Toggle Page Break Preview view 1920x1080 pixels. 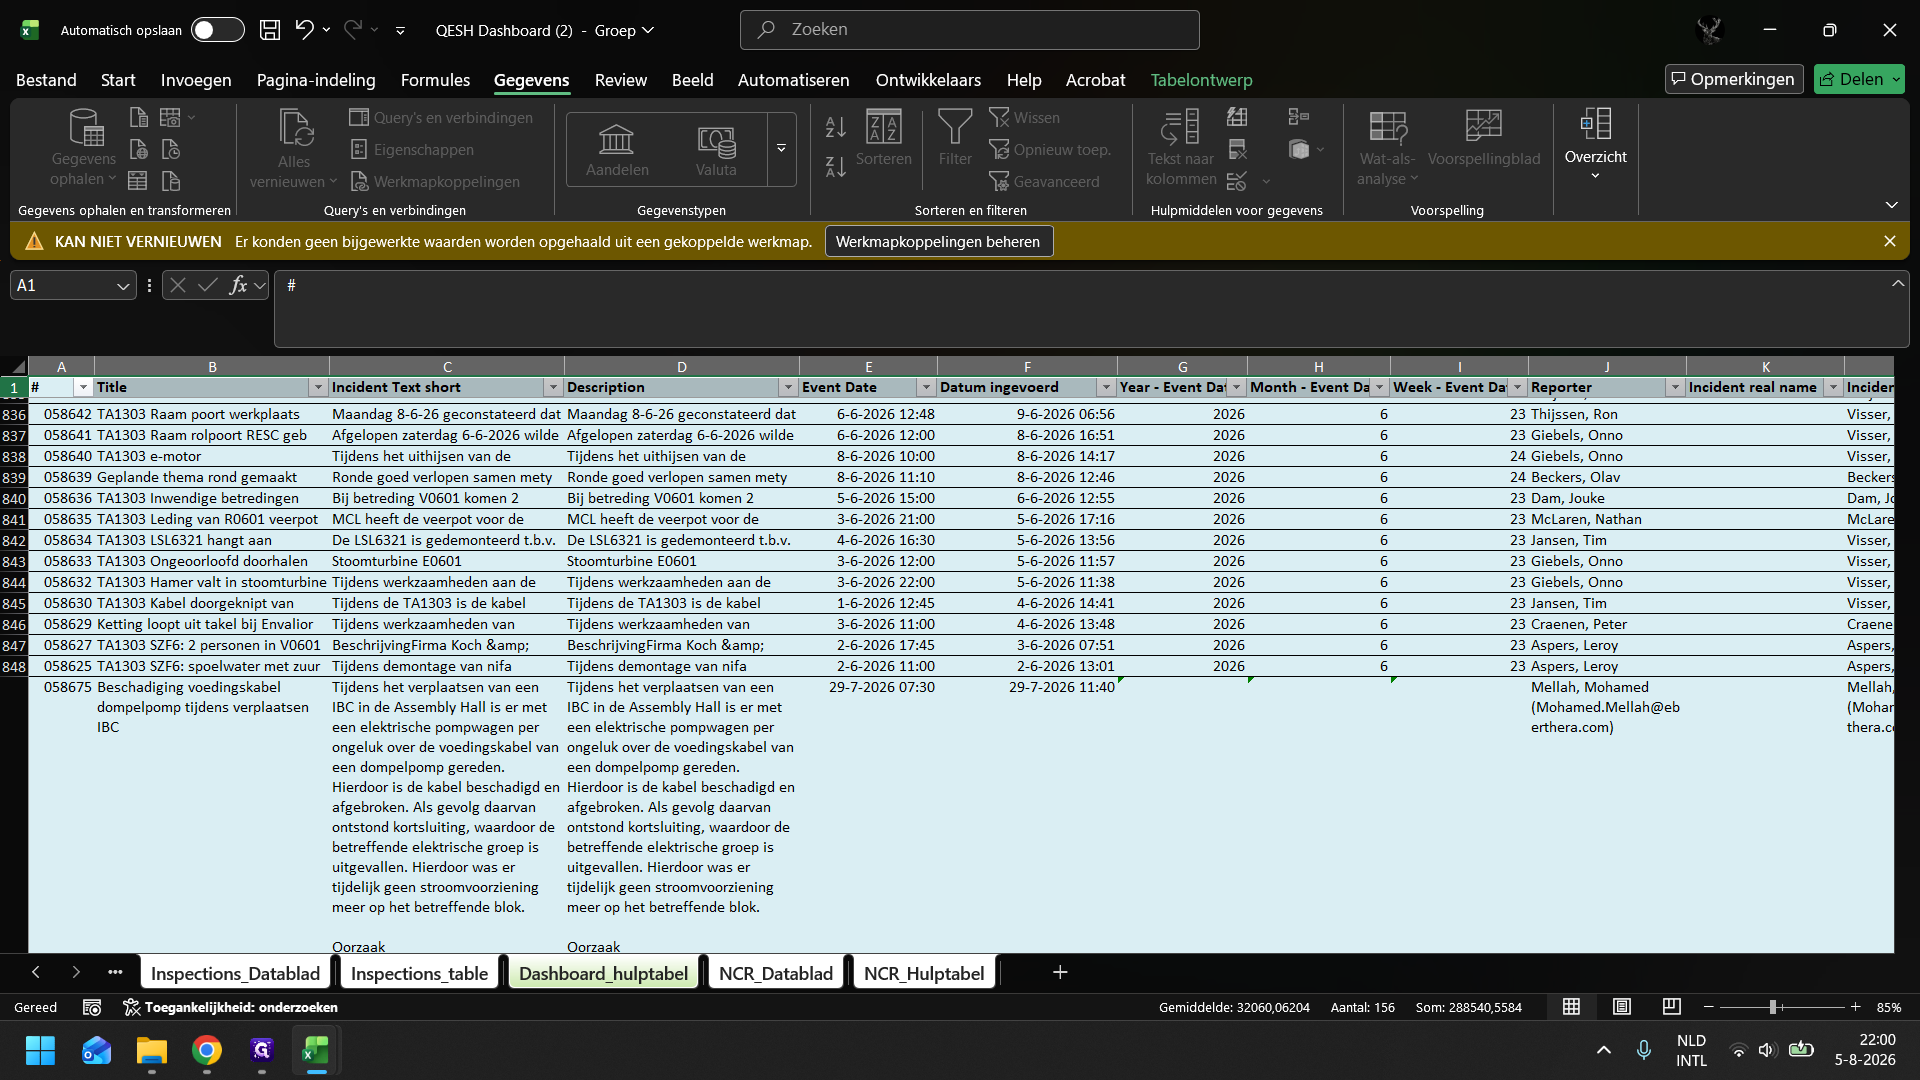1672,1007
